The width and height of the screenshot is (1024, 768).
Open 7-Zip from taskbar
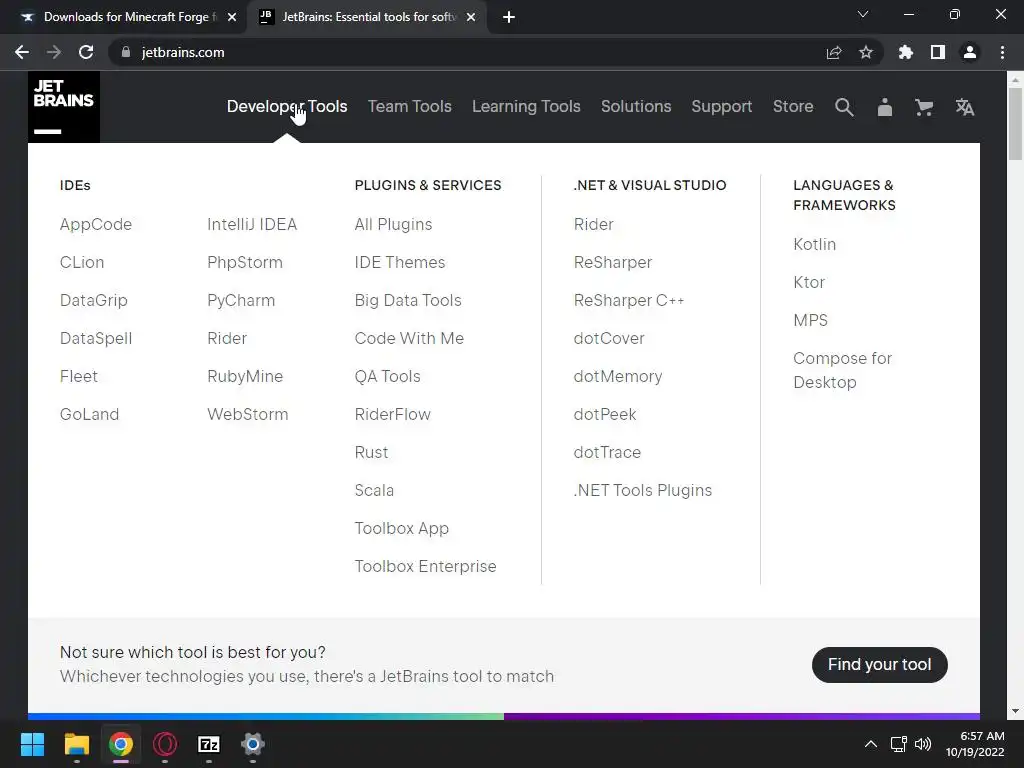click(x=209, y=744)
